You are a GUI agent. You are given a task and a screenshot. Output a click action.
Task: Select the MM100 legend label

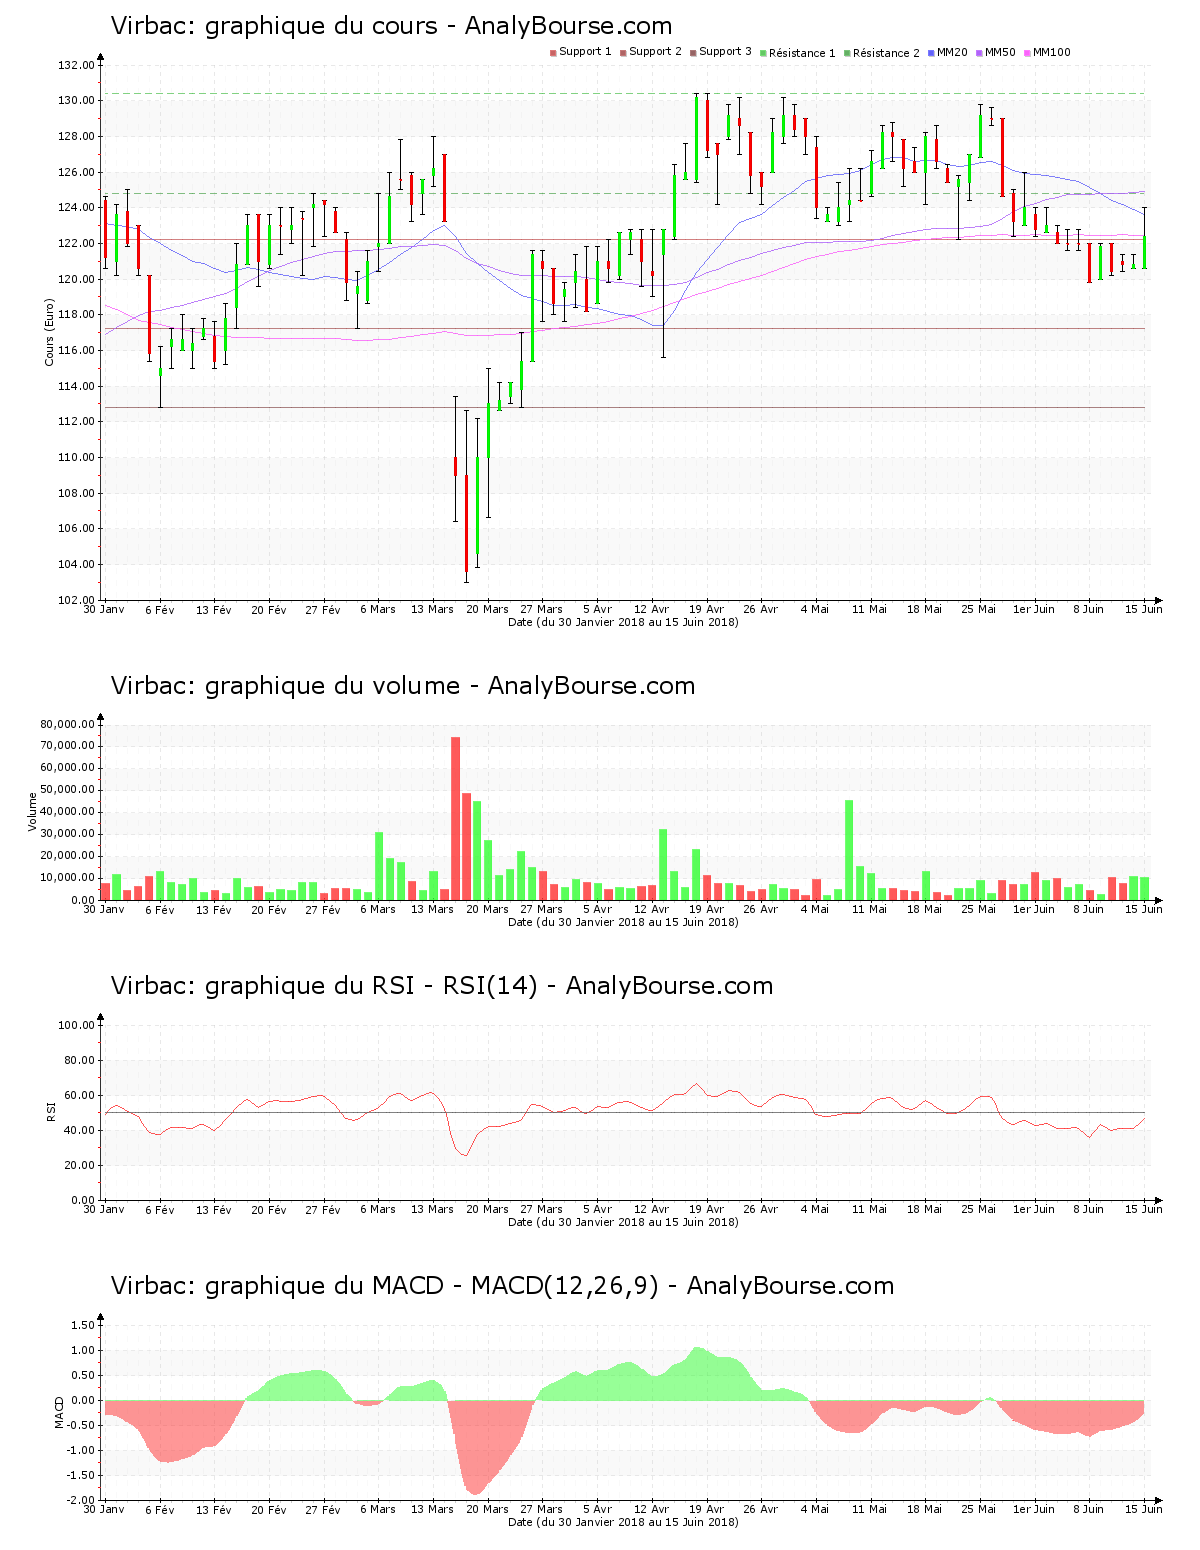pyautogui.click(x=1051, y=52)
